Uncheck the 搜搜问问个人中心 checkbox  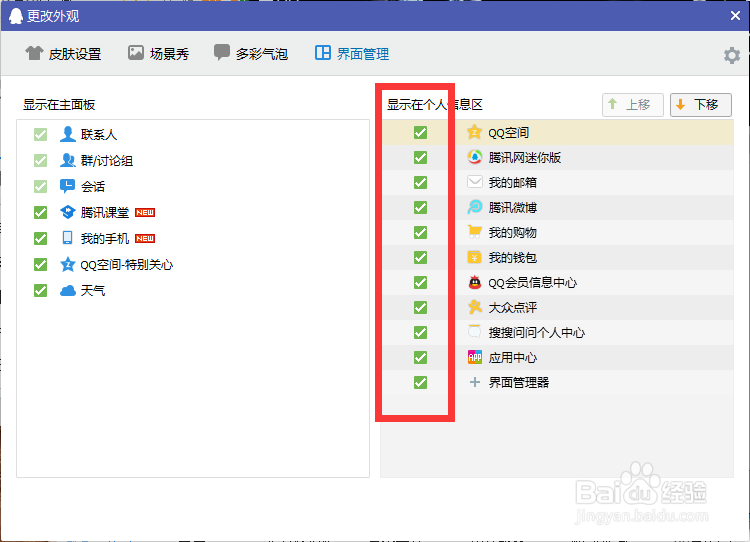pyautogui.click(x=420, y=332)
